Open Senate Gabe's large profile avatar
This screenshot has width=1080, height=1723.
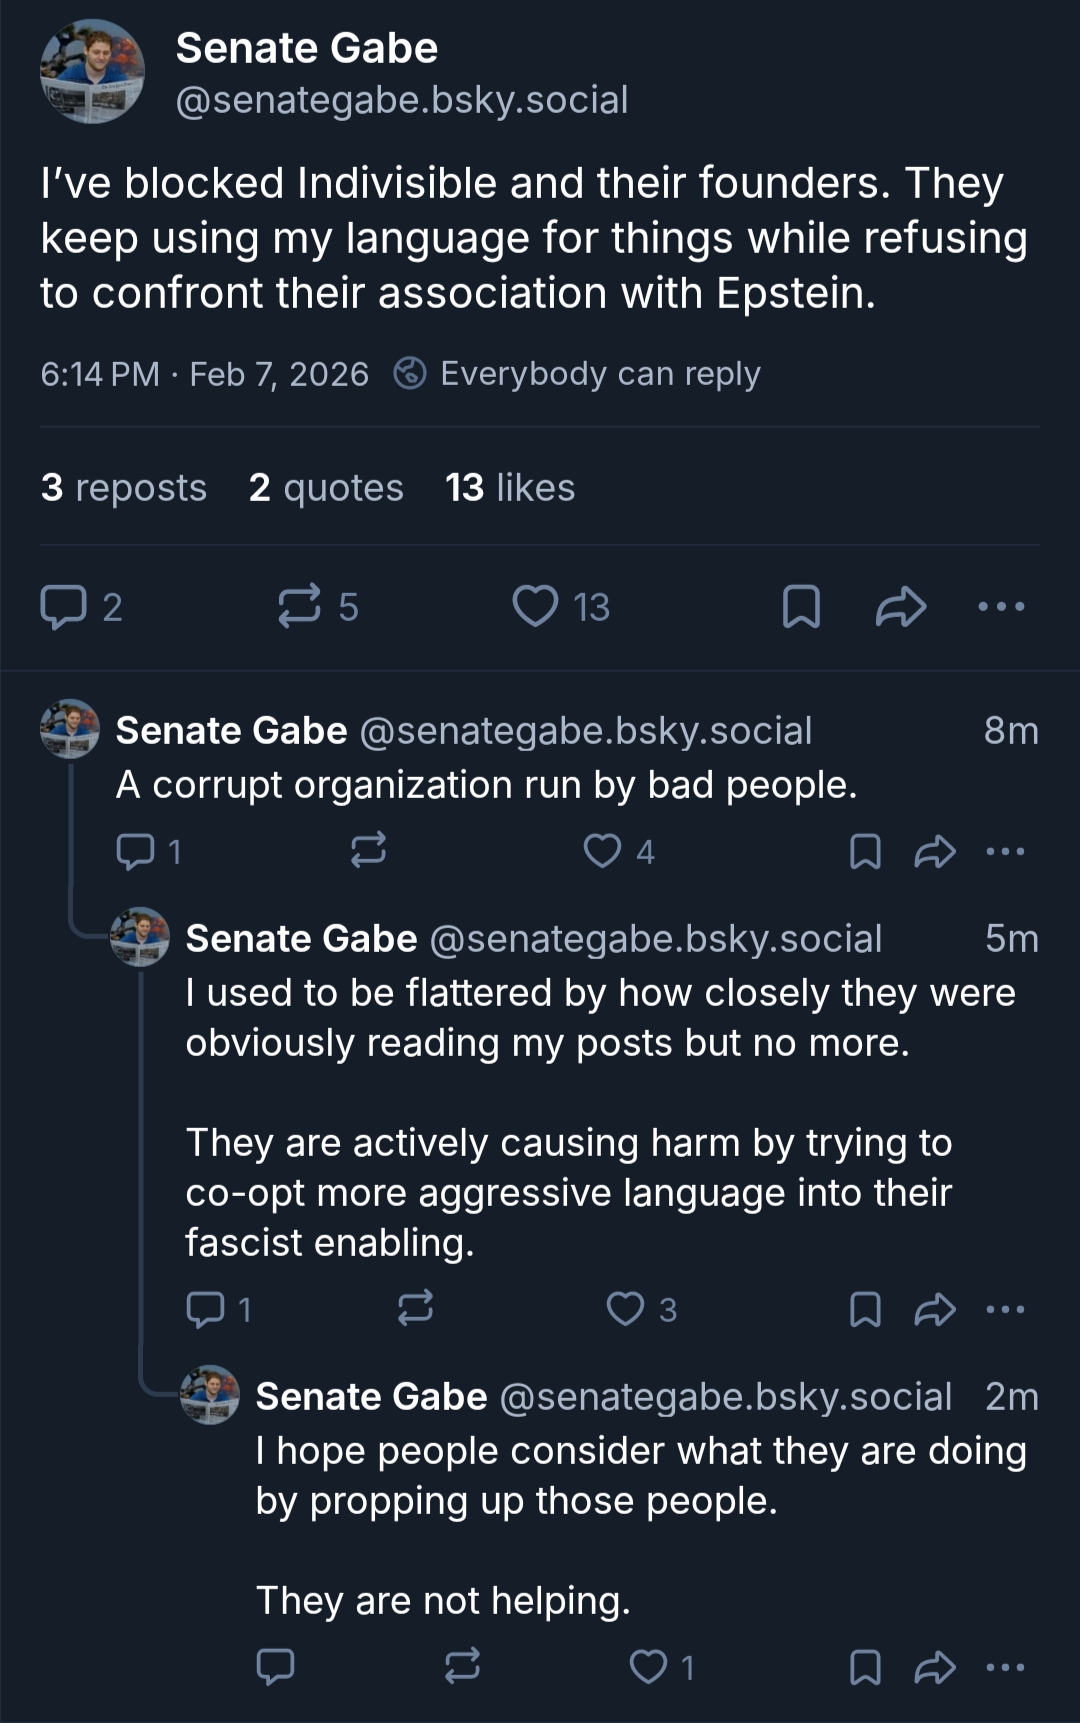(x=92, y=72)
